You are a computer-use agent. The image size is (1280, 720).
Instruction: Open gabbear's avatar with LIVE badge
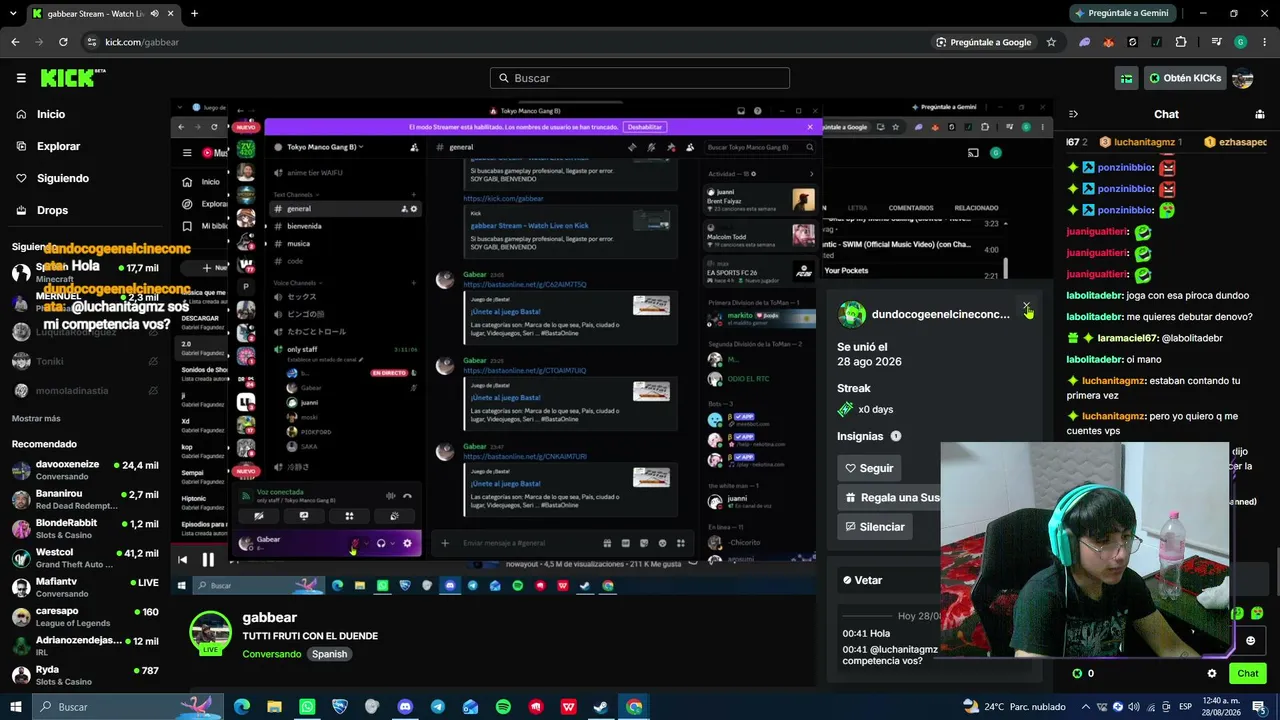(x=211, y=633)
